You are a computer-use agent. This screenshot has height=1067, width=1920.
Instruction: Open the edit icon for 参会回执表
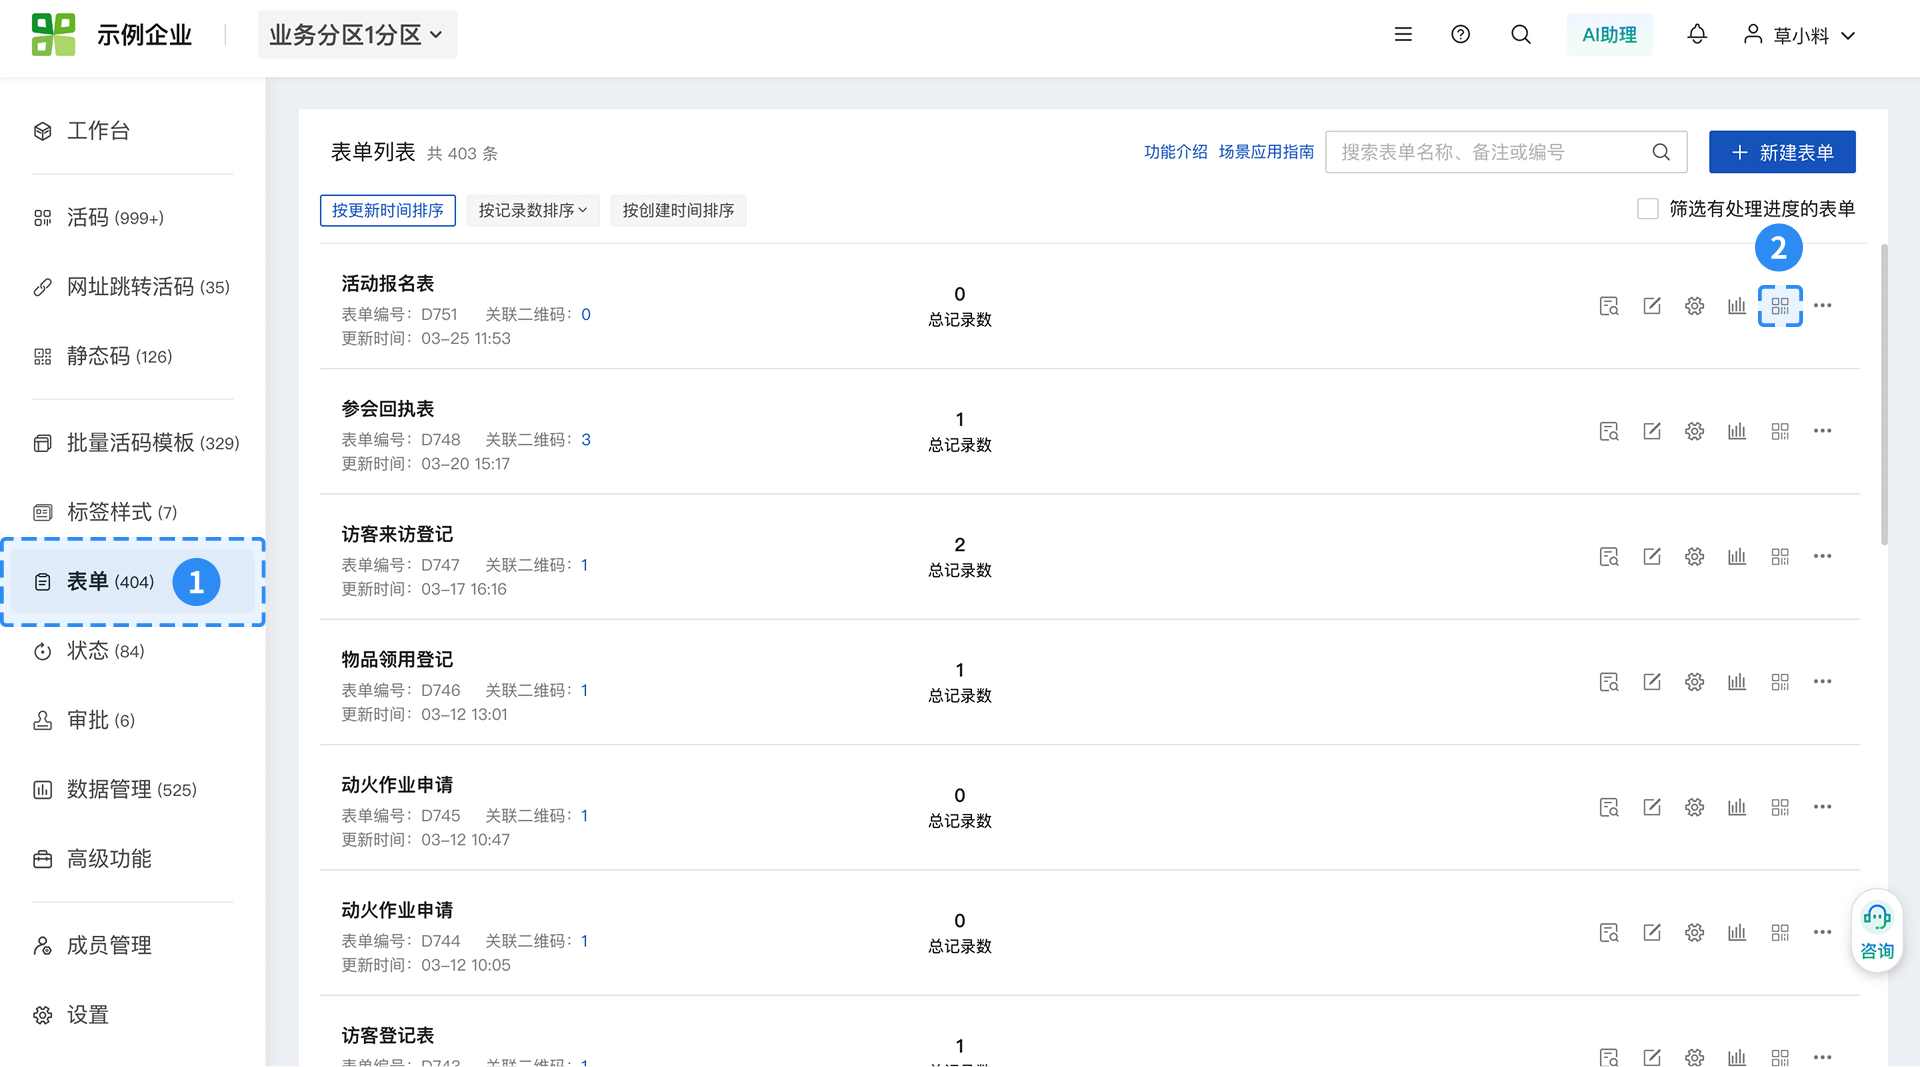click(1652, 431)
